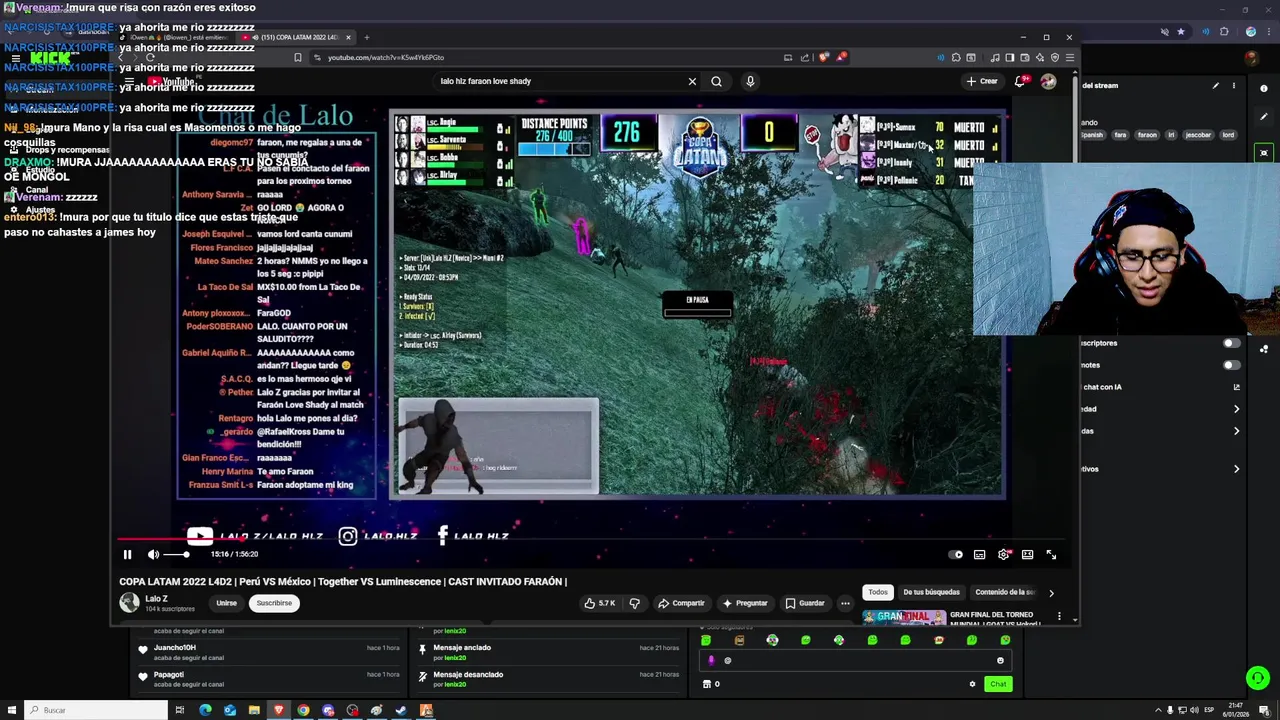Click the green Chat send button
The height and width of the screenshot is (720, 1280).
click(998, 684)
